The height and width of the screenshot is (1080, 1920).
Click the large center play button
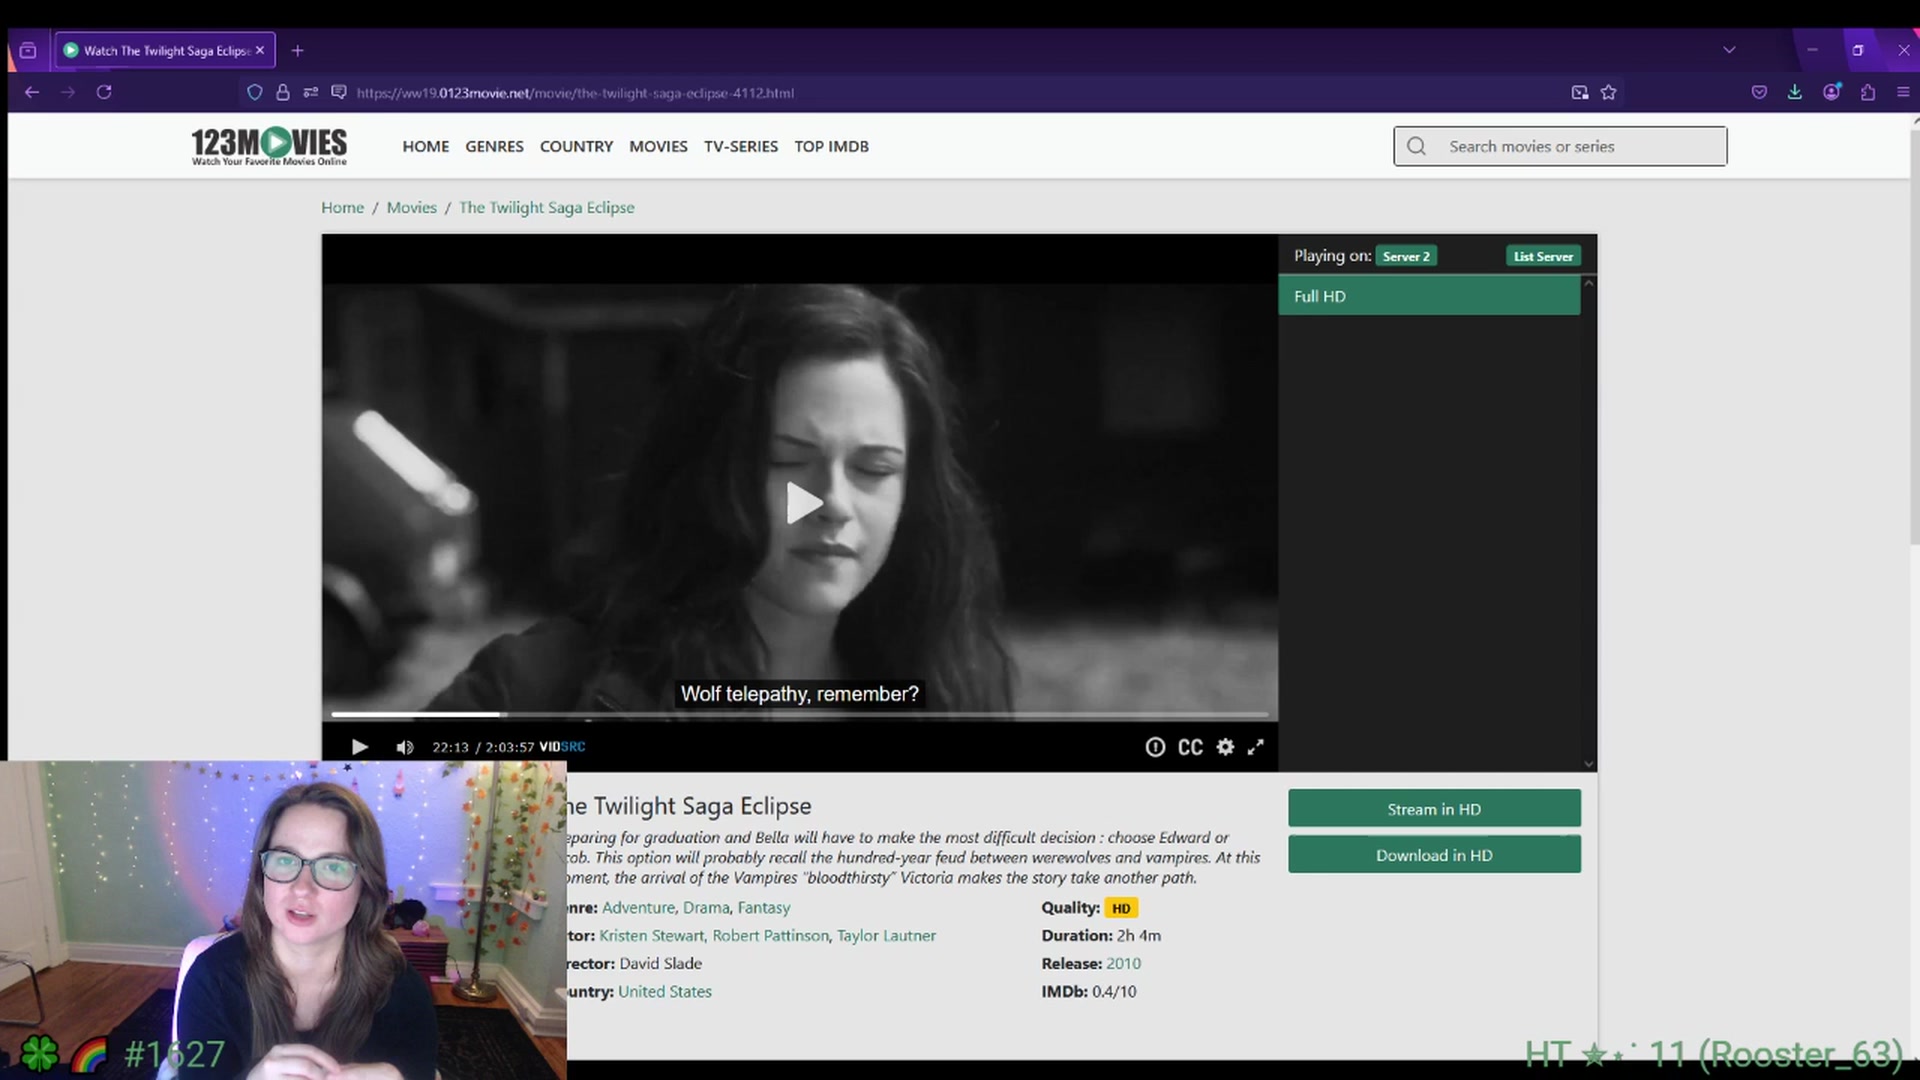[803, 503]
